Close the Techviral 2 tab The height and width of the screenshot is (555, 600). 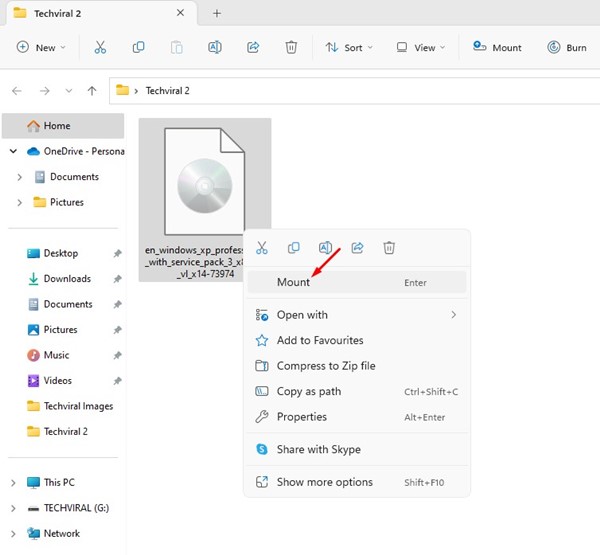coord(180,13)
